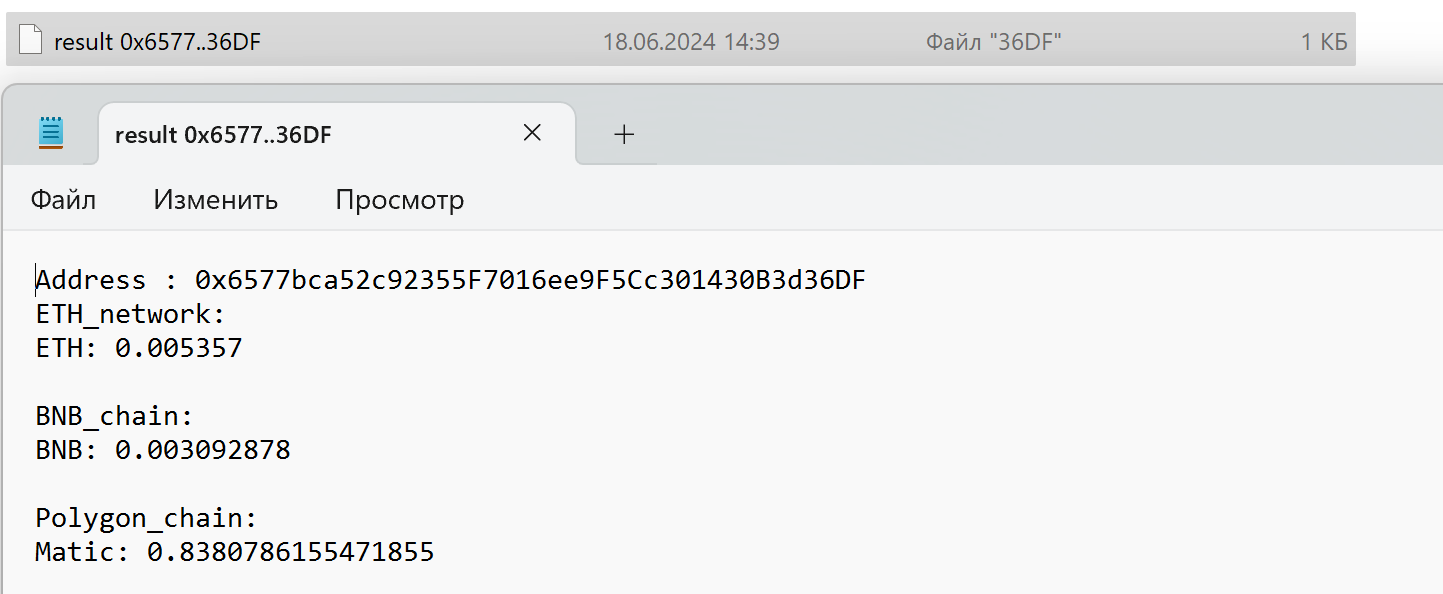
Task: Open the Просмотр menu
Action: 400,200
